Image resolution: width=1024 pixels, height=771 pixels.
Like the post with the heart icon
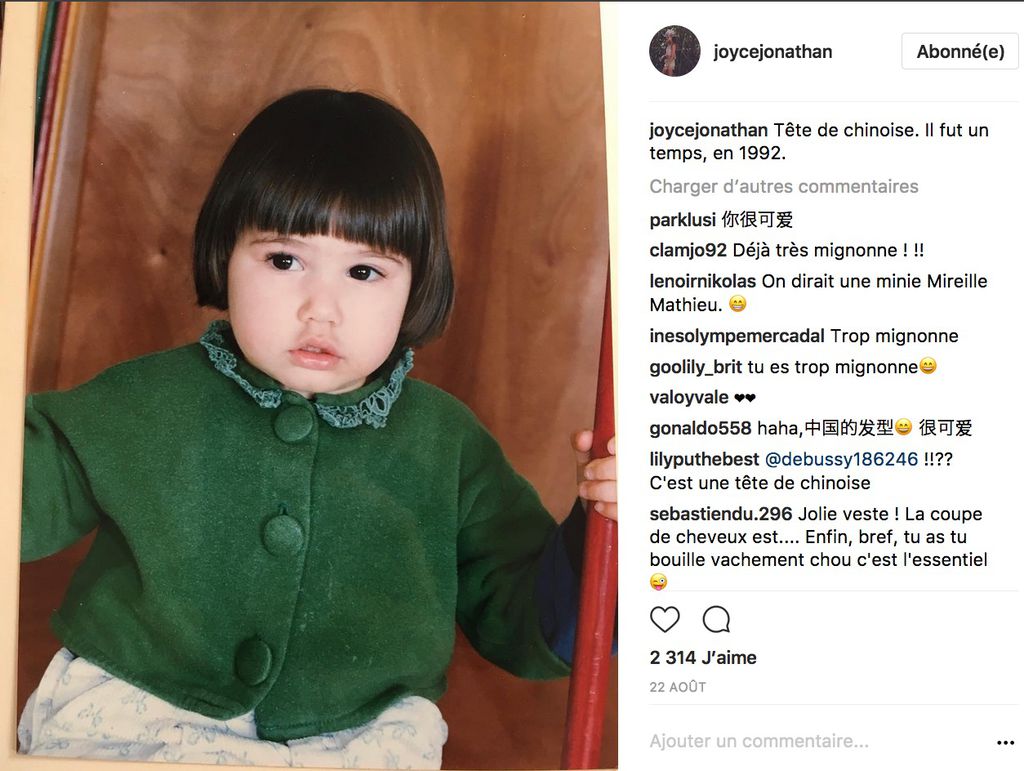665,619
